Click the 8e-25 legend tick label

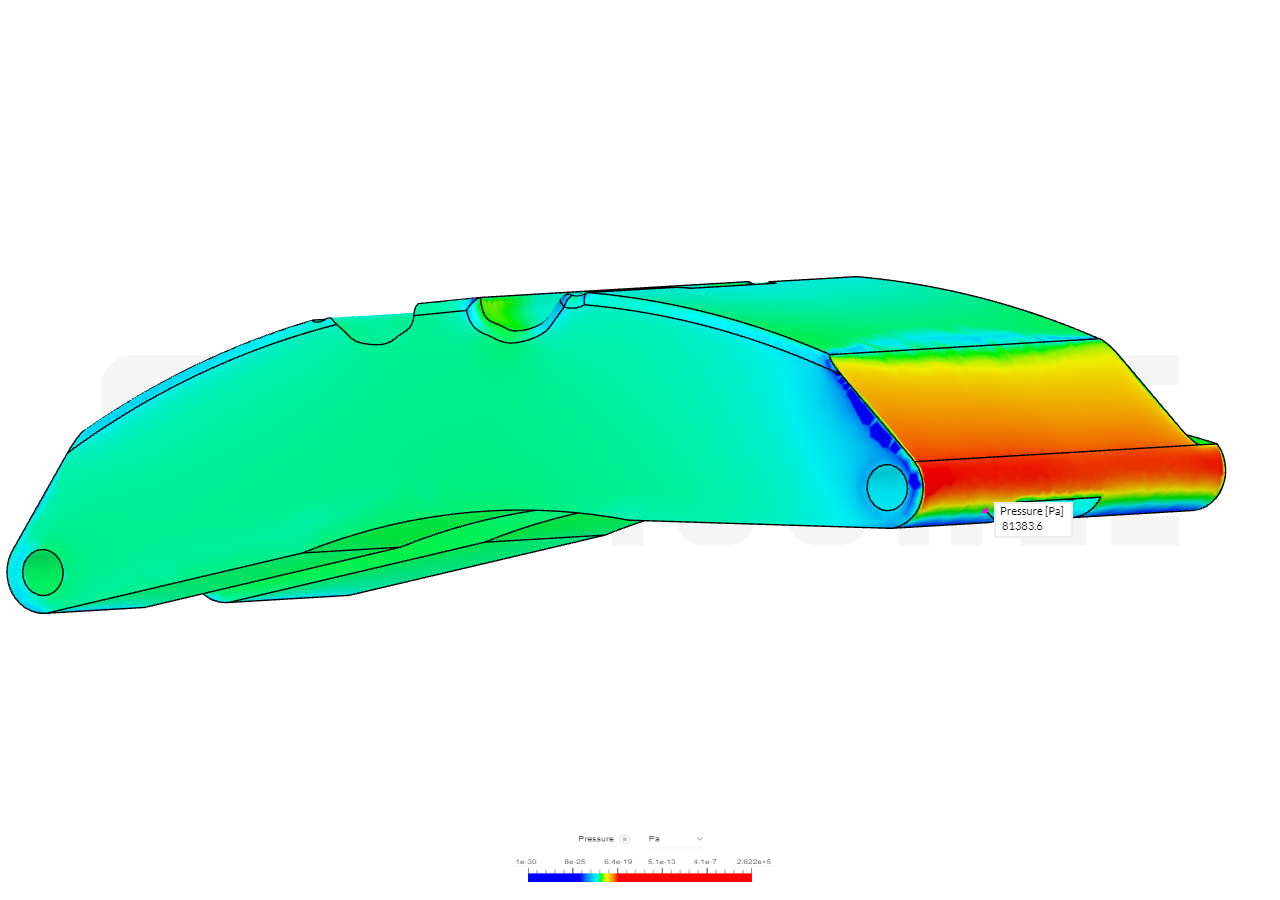(x=574, y=861)
